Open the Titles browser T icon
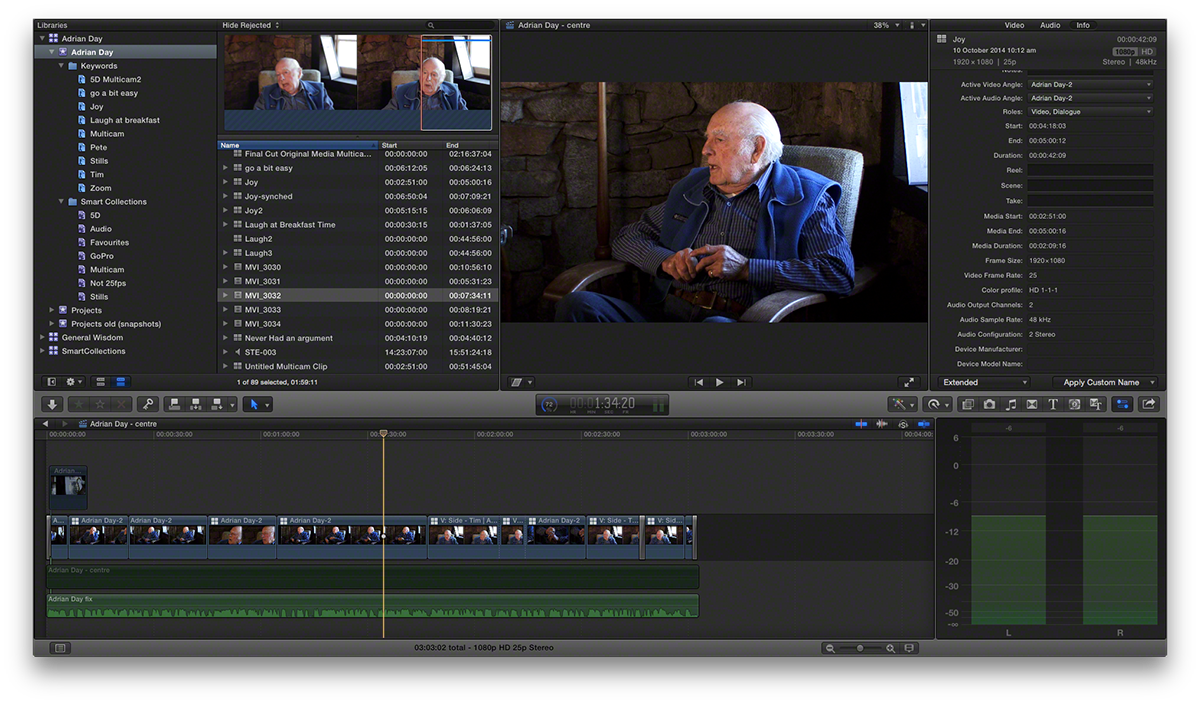1200x704 pixels. click(x=1053, y=404)
